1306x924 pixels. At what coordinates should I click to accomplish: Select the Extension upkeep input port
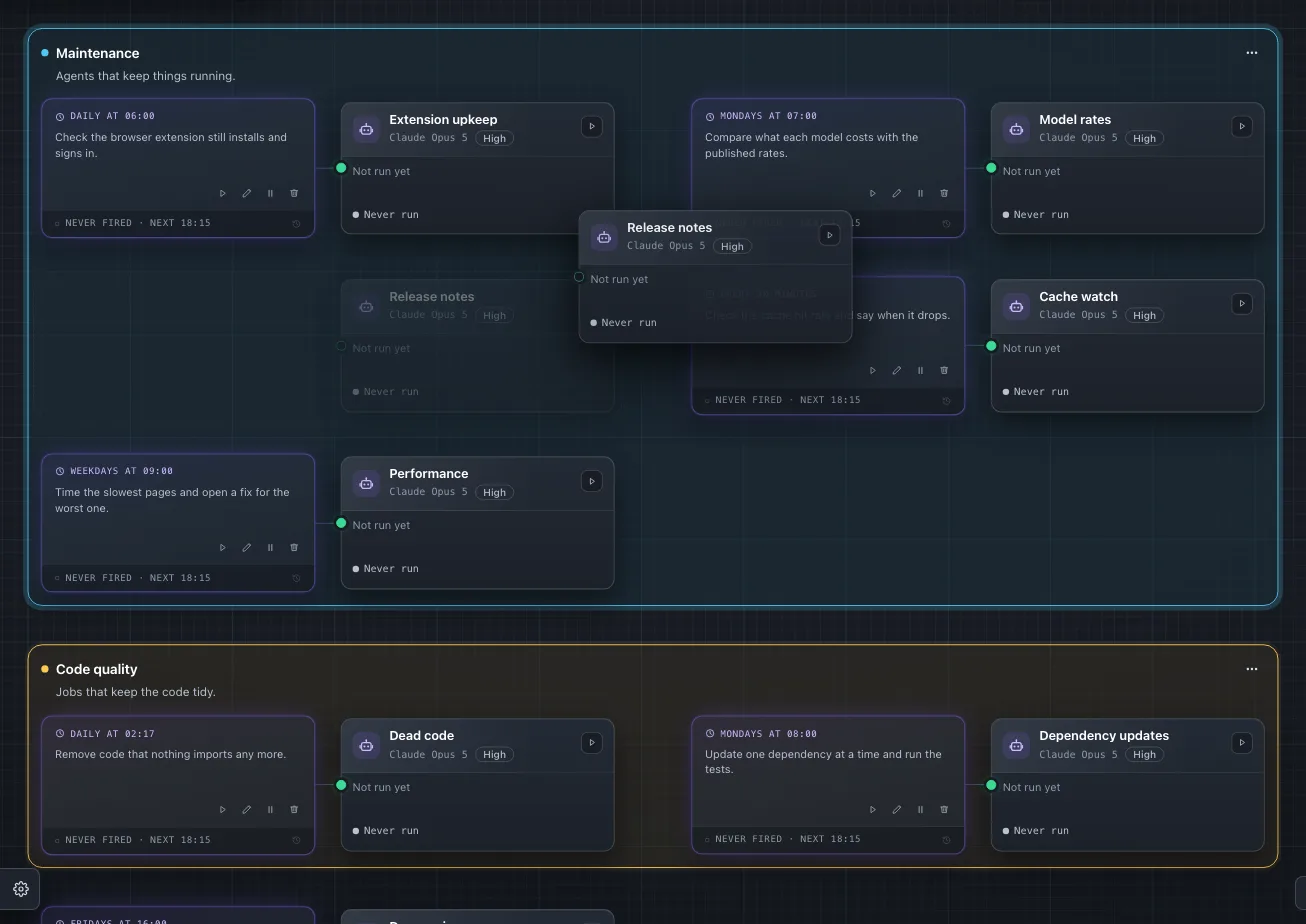coord(341,168)
